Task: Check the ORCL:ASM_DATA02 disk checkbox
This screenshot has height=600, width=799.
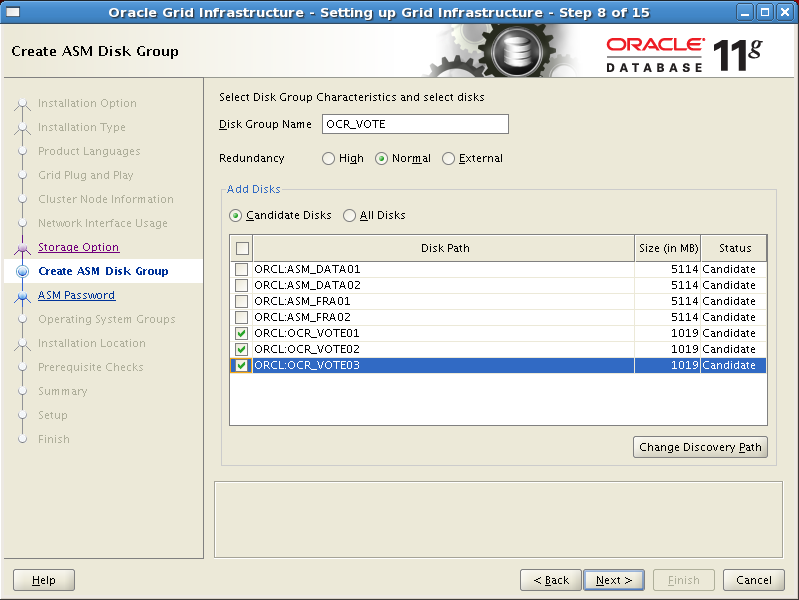Action: click(242, 285)
